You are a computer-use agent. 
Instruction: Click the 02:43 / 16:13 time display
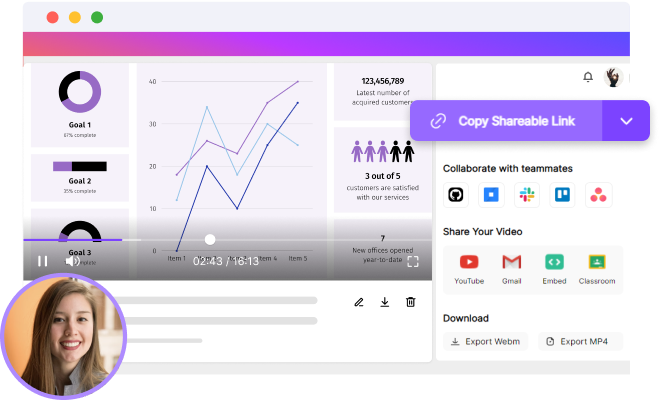click(226, 261)
